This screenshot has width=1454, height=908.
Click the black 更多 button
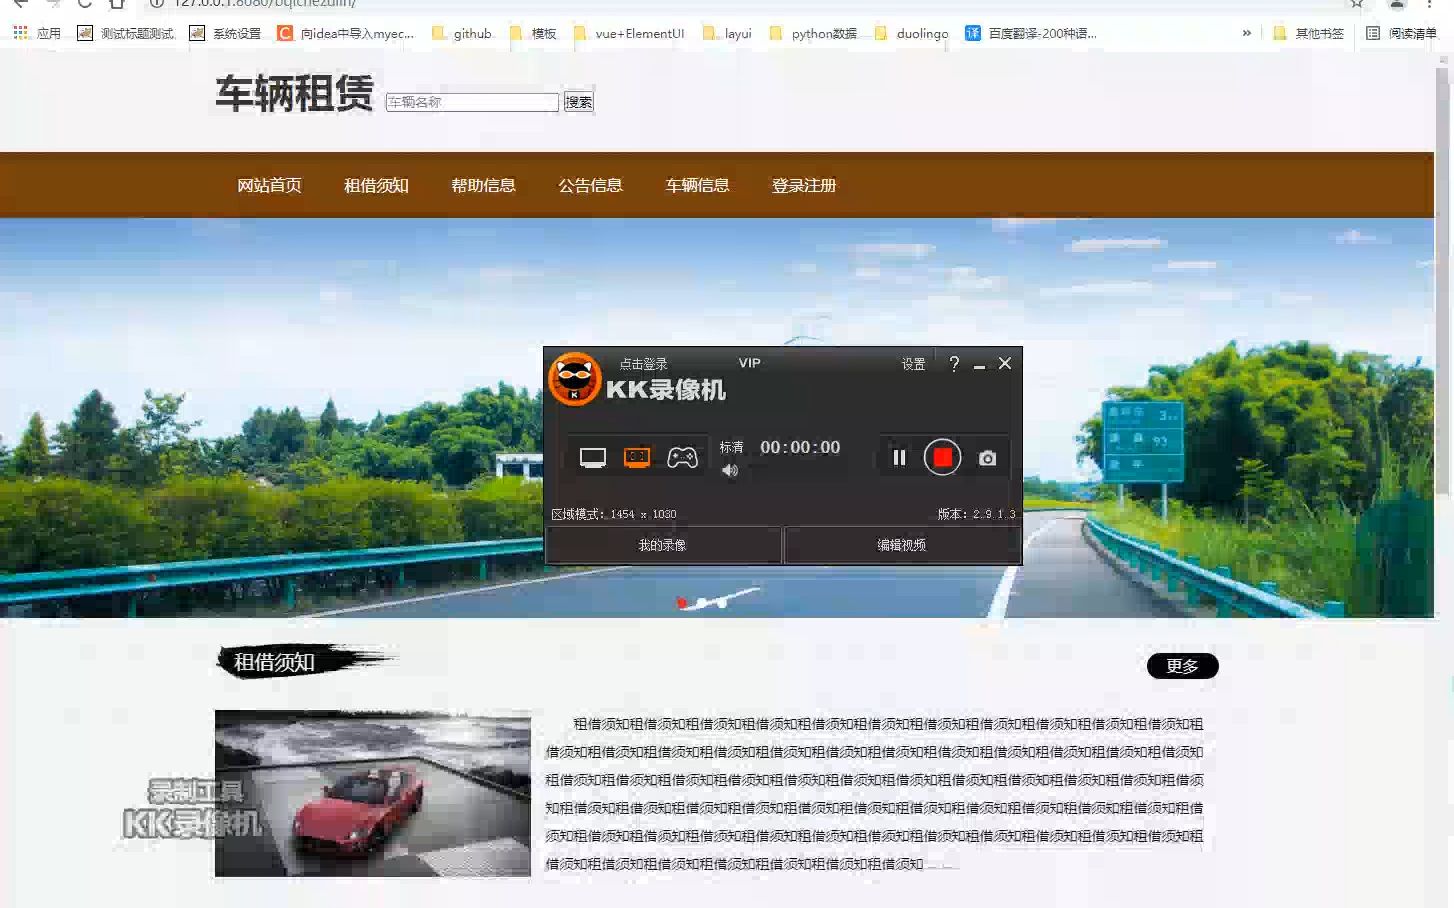(1182, 666)
